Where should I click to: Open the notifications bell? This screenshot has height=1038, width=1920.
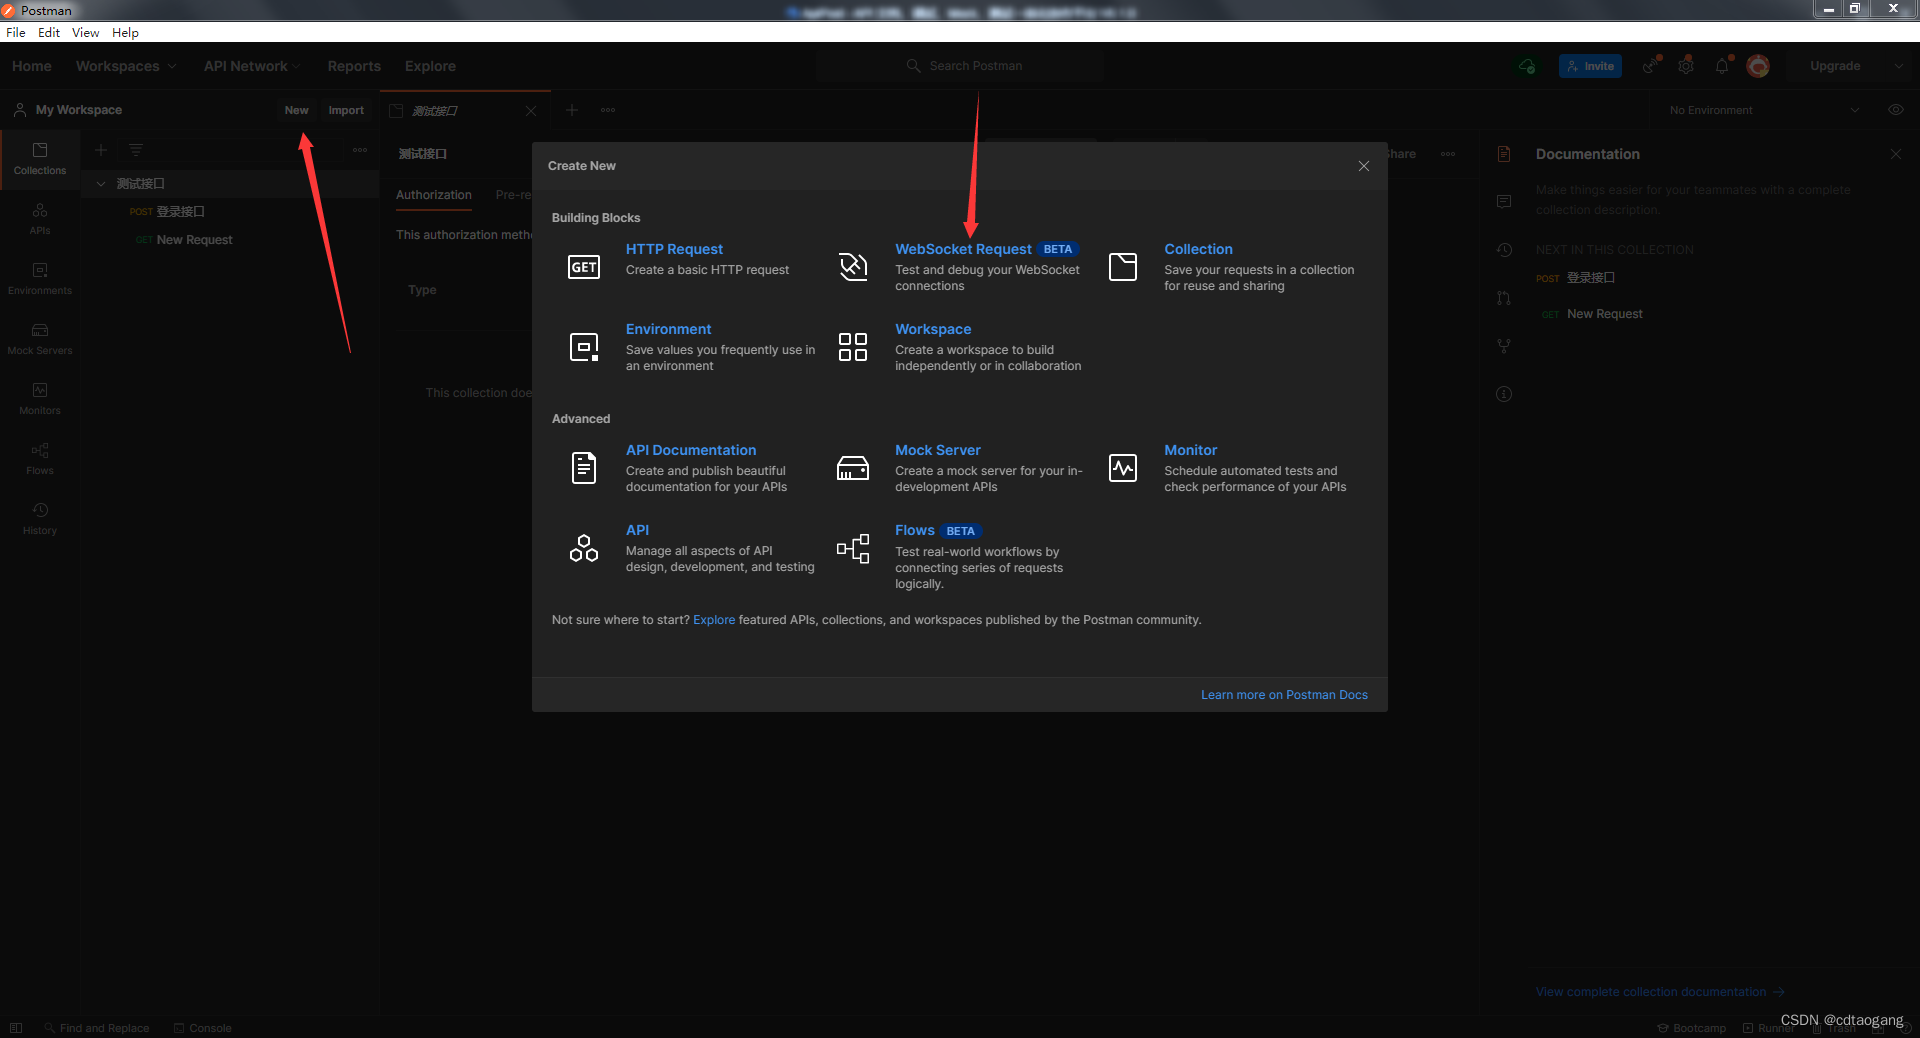[1722, 66]
